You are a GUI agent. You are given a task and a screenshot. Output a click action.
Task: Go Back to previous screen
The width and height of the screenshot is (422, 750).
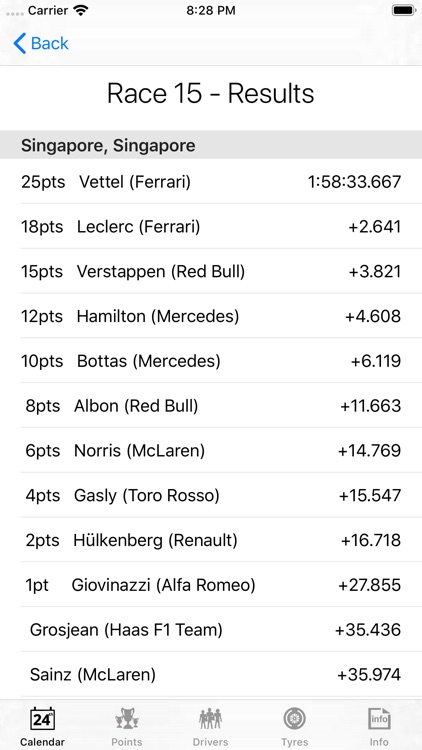pos(41,44)
